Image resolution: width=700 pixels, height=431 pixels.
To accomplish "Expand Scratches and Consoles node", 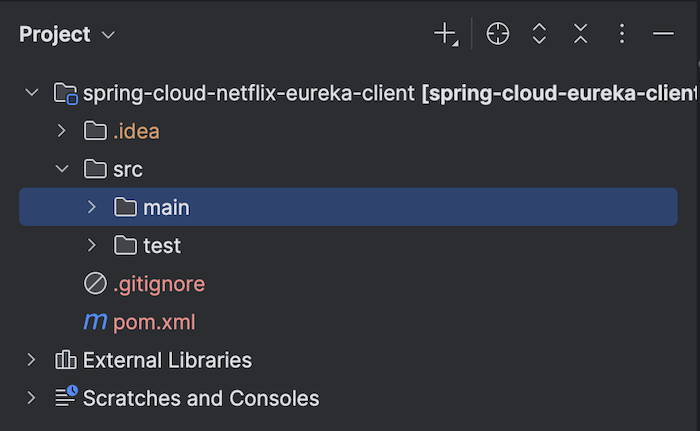I will click(x=32, y=398).
